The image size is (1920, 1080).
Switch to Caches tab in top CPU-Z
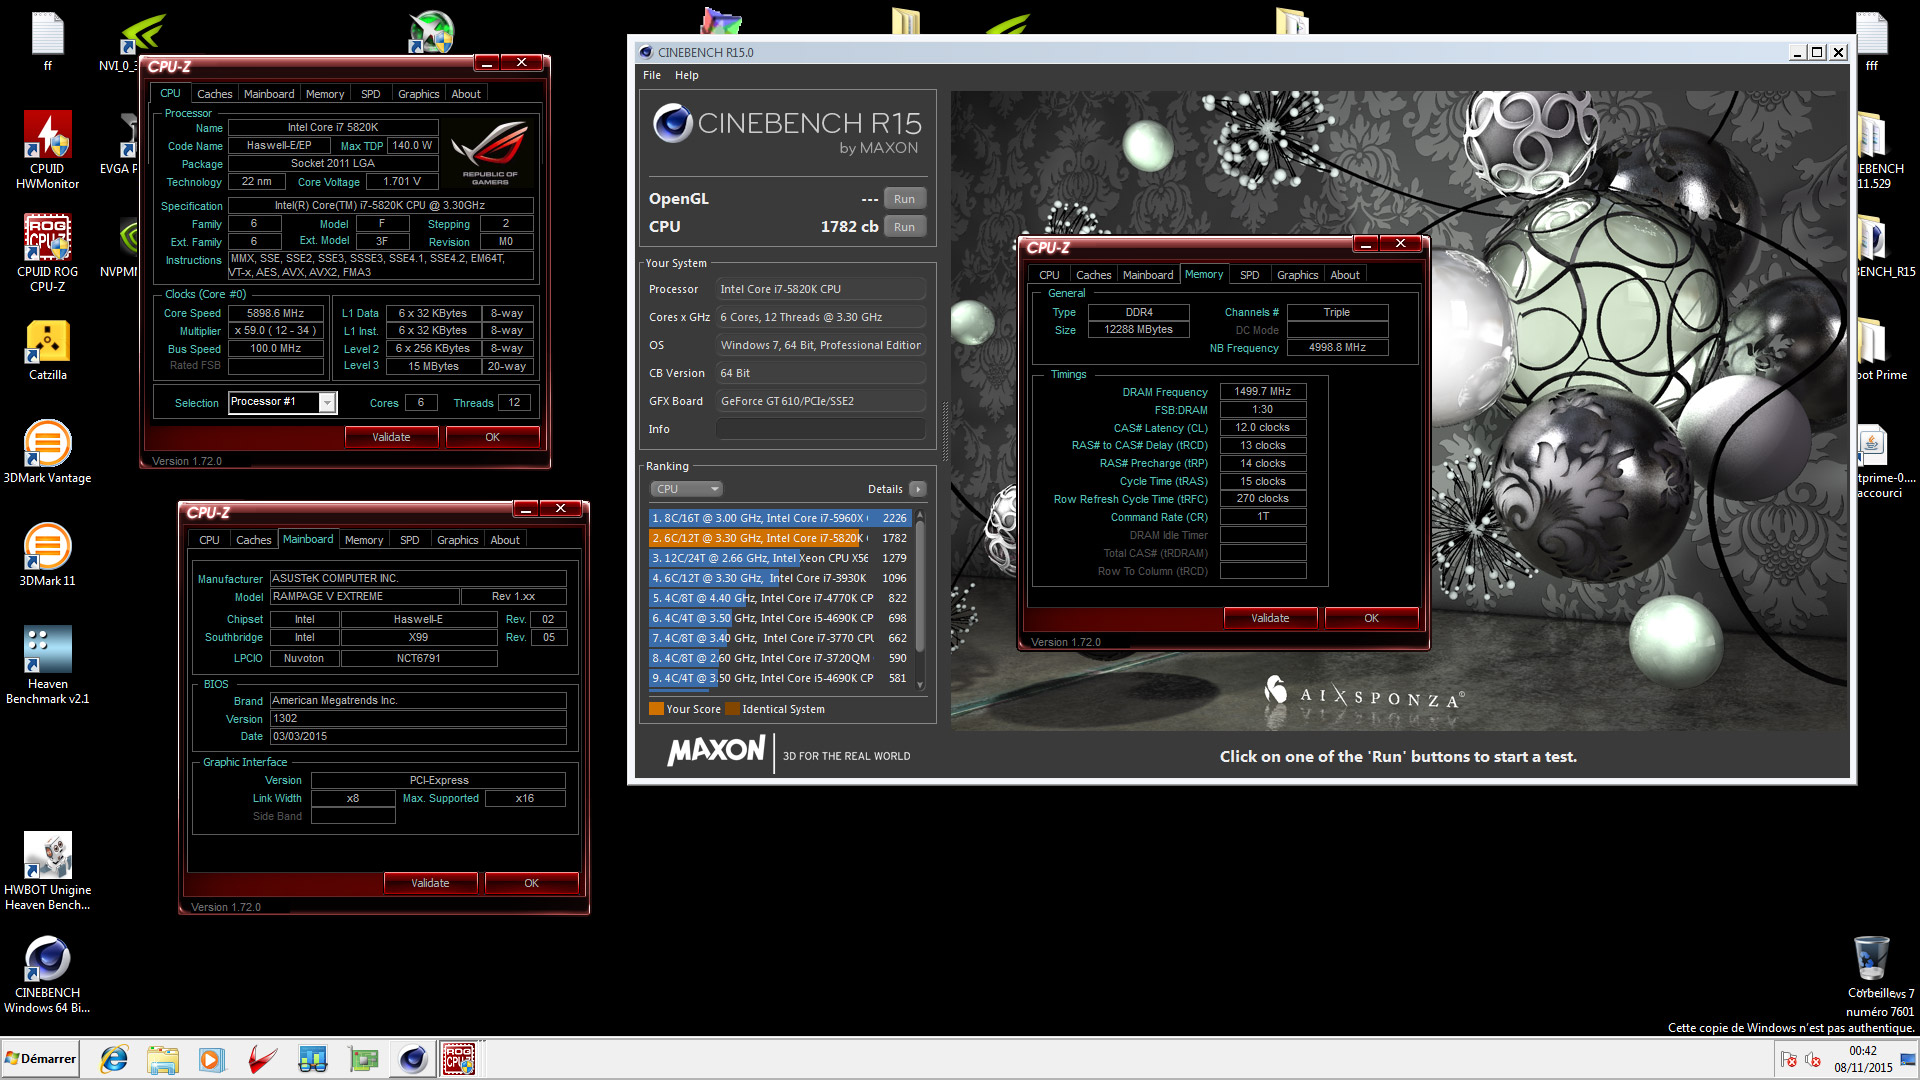214,94
